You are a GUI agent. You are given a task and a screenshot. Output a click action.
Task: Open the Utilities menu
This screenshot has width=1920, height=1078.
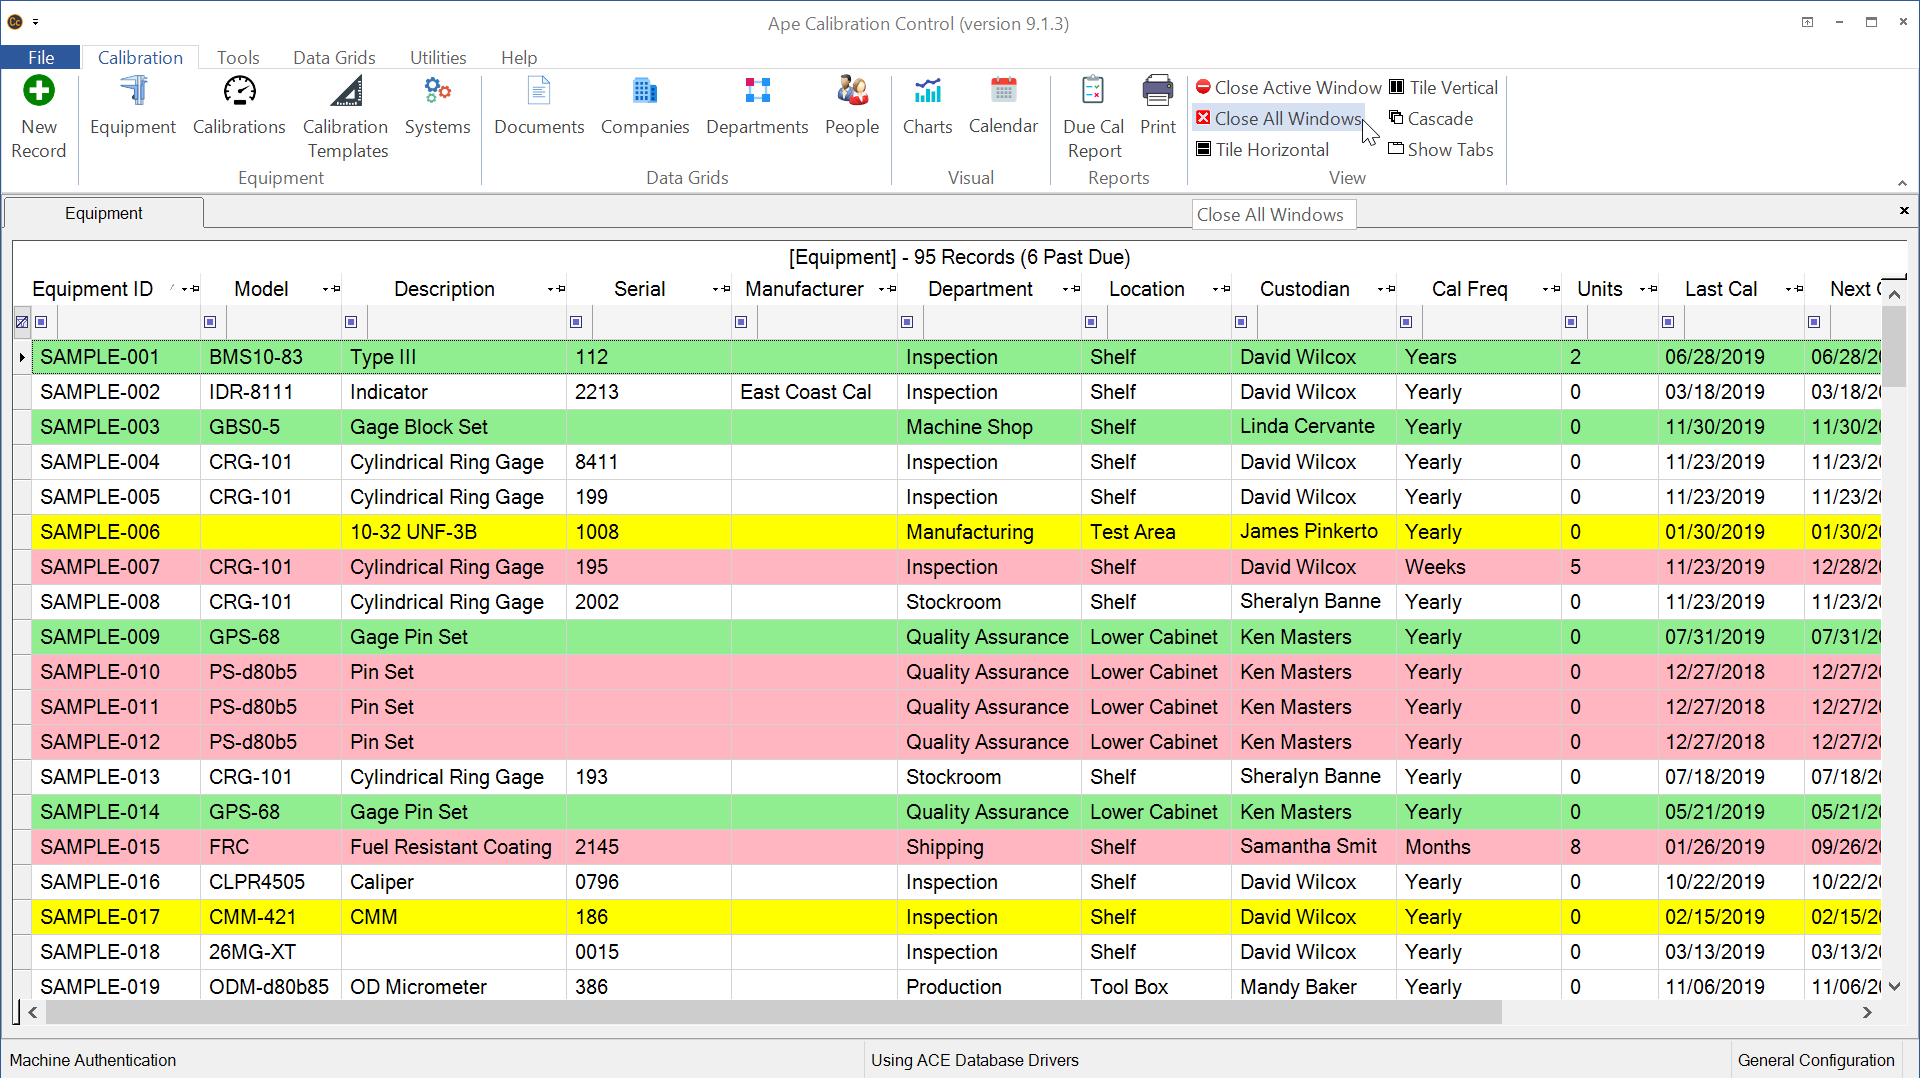tap(437, 57)
